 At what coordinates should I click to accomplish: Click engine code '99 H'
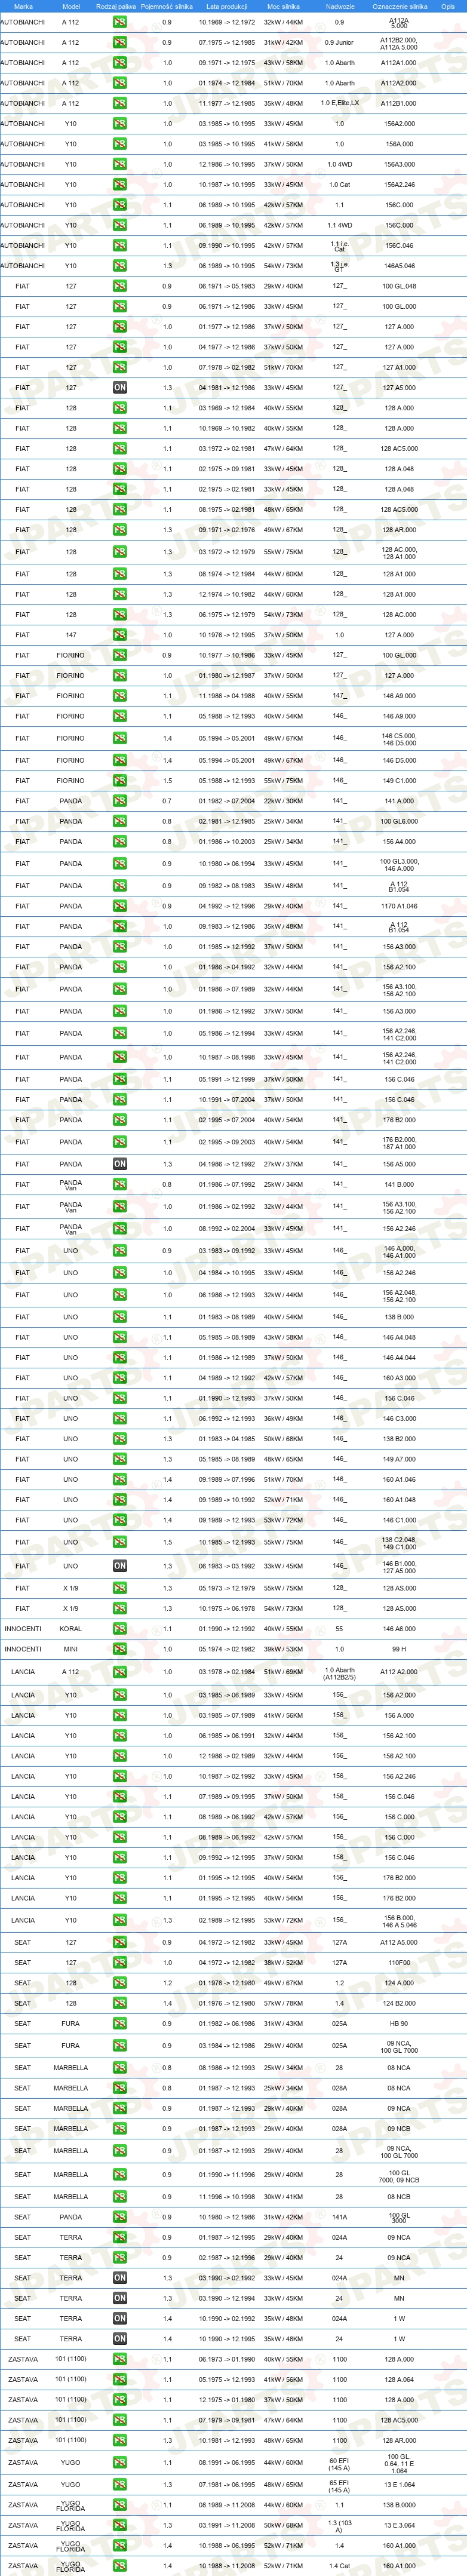coord(399,1649)
